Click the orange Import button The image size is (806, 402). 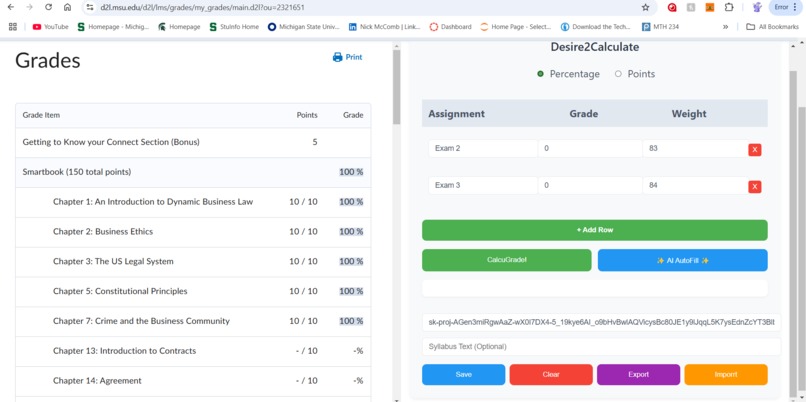[x=726, y=374]
